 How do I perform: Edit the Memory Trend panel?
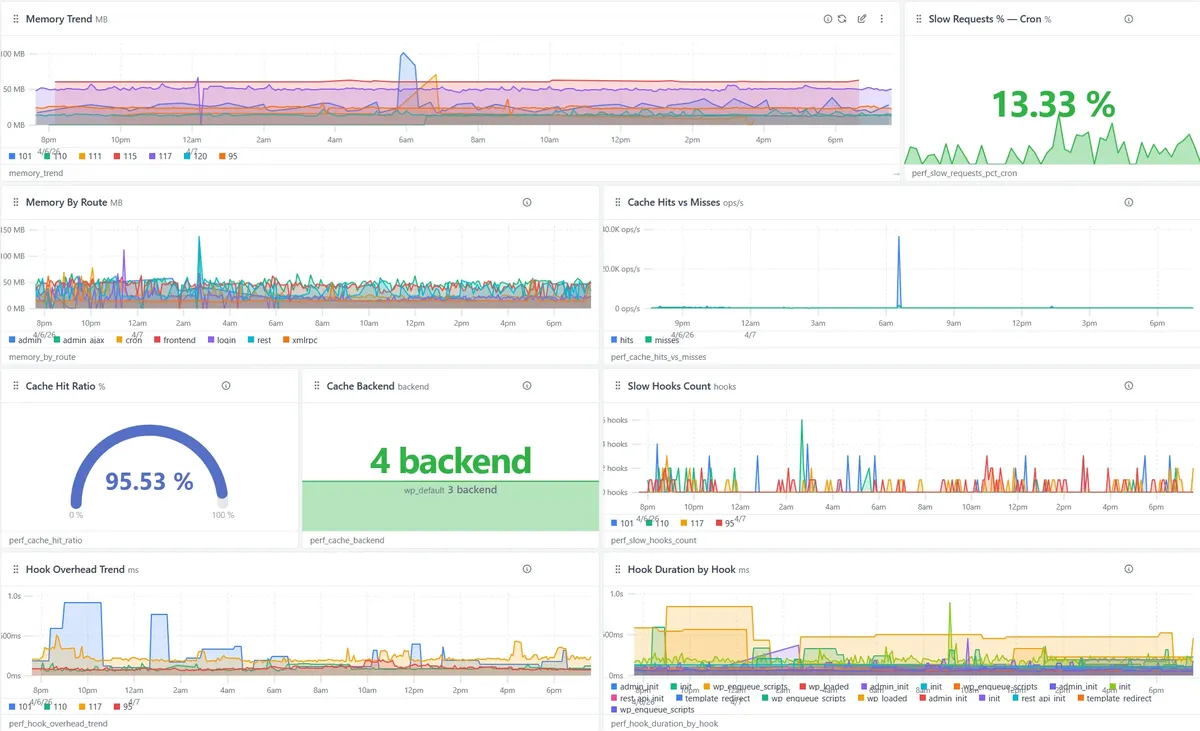coord(861,18)
